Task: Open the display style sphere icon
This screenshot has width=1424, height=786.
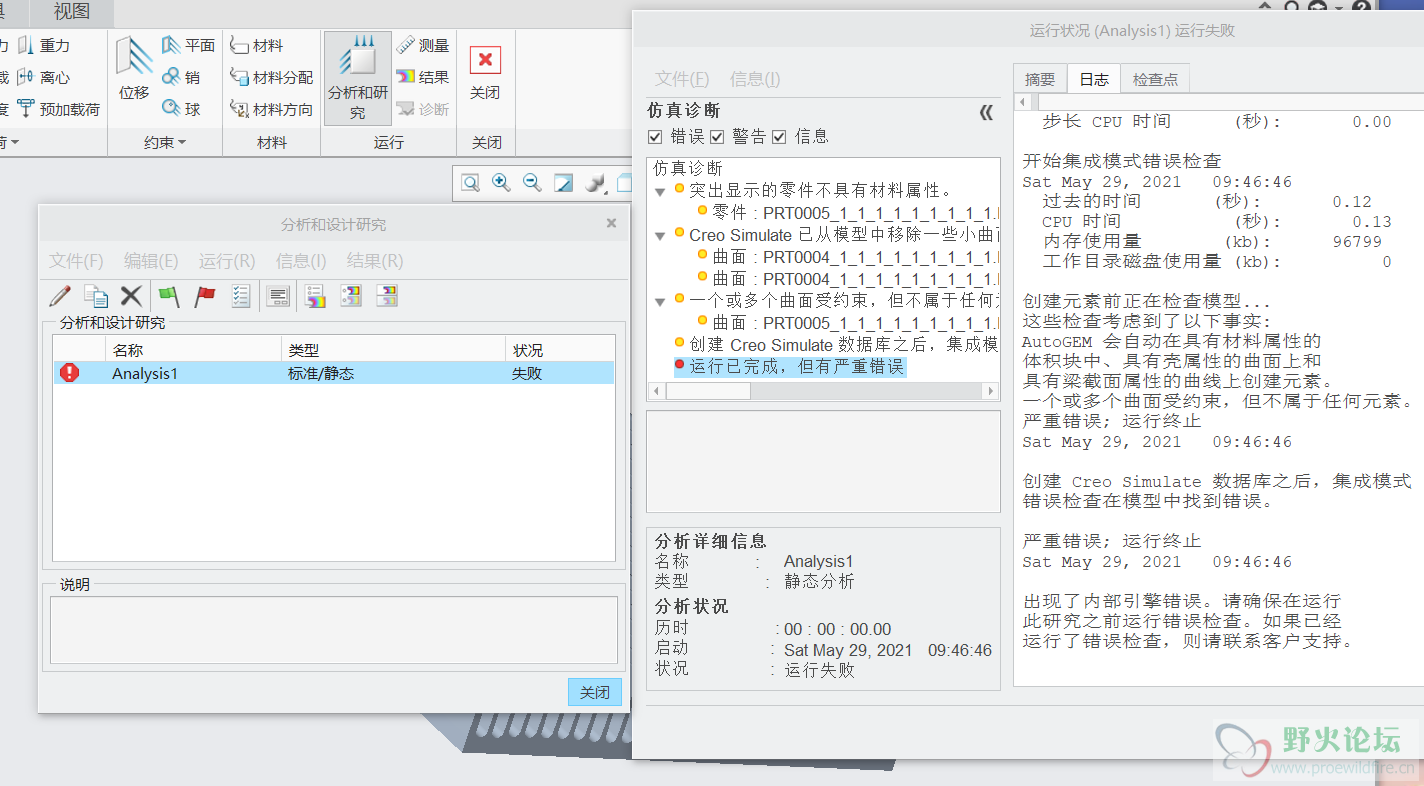Action: click(595, 183)
